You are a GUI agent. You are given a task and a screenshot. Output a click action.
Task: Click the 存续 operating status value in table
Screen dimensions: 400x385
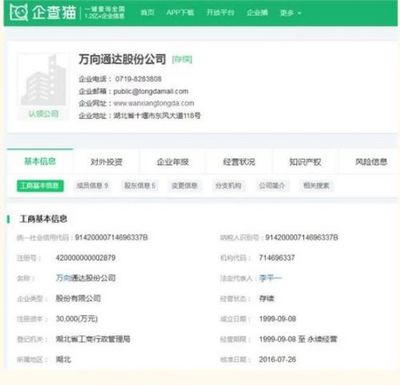pyautogui.click(x=267, y=298)
